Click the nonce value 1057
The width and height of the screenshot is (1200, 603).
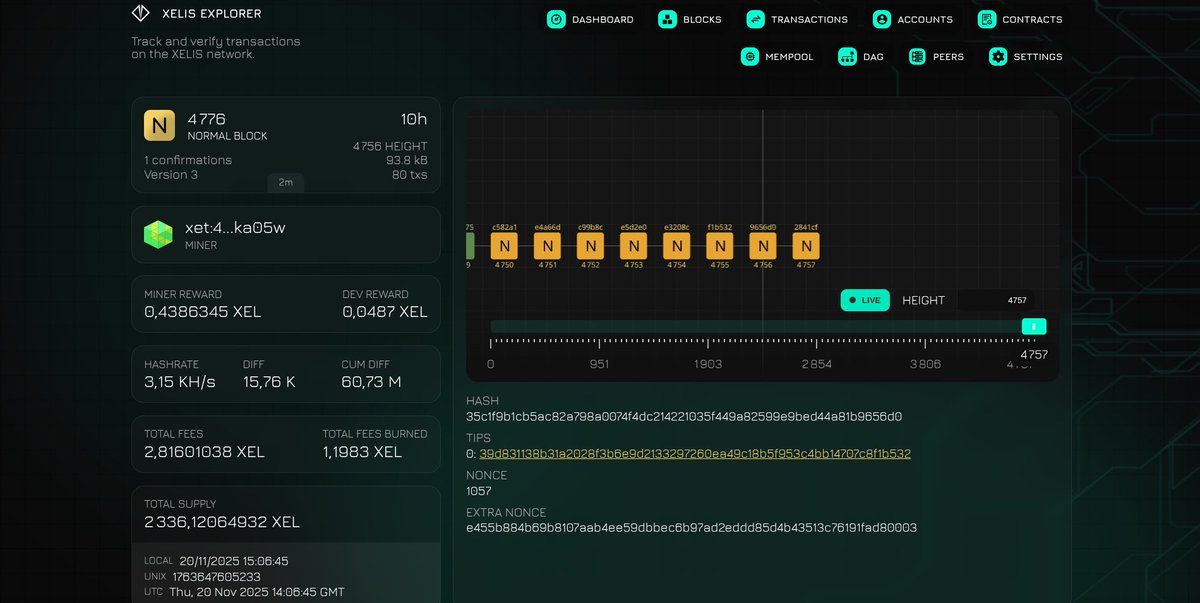tap(479, 492)
